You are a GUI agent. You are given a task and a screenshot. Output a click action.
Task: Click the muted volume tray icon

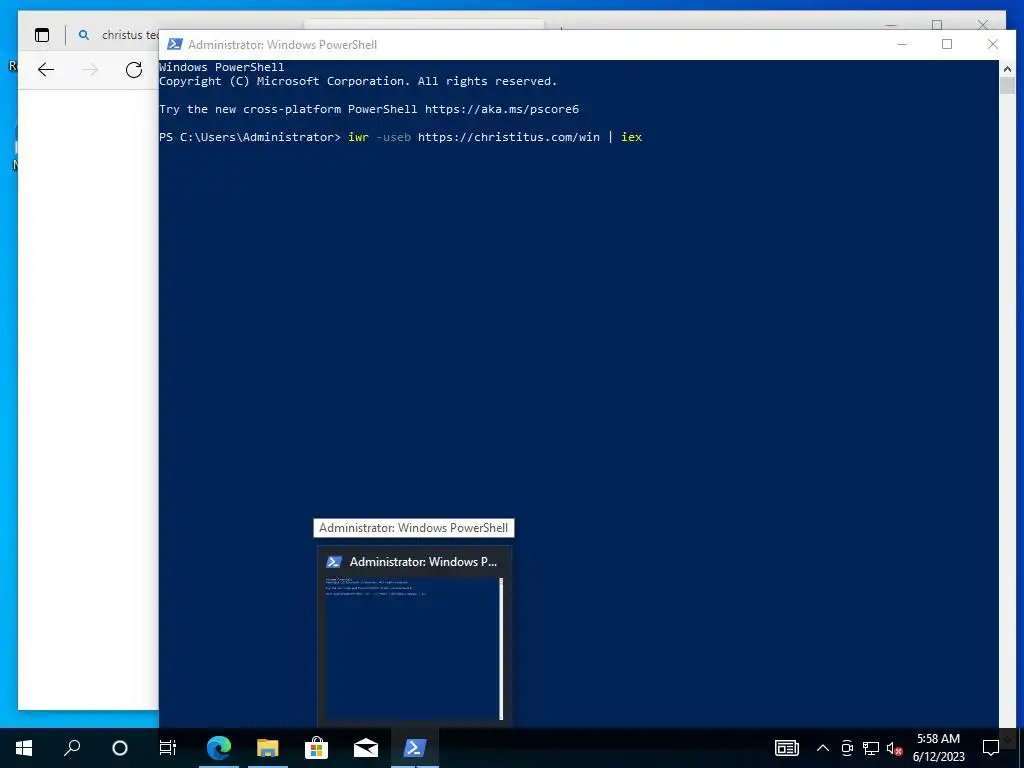(x=895, y=748)
